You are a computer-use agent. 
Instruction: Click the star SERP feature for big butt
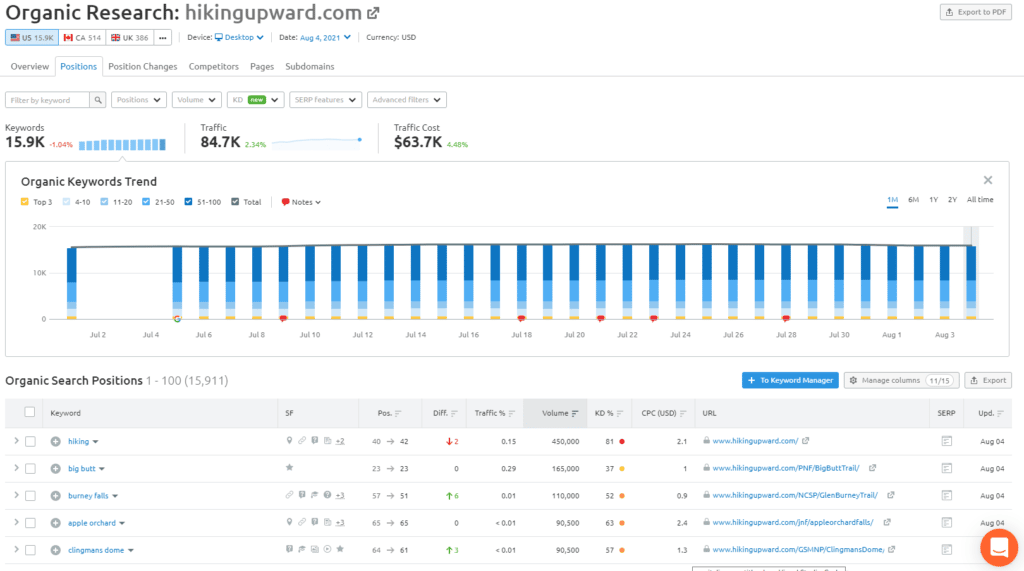click(289, 468)
